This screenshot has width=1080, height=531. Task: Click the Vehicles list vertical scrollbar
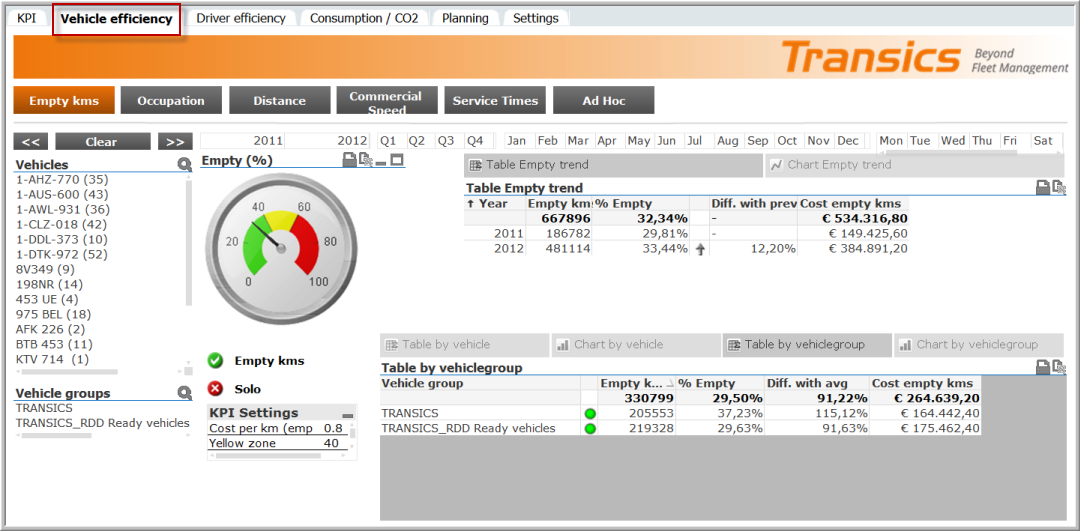pos(188,240)
